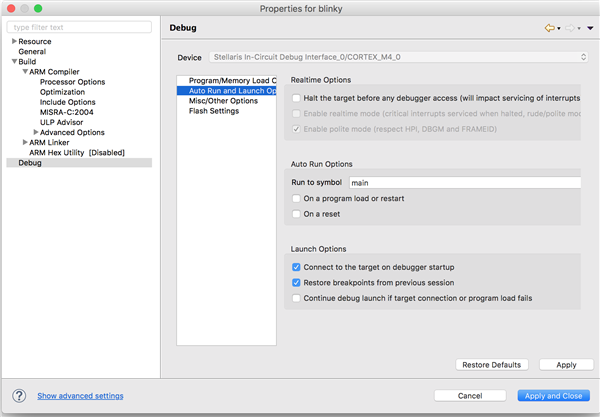Viewport: 600px width, 417px height.
Task: Expand Advanced Options under ARM Compiler
Action: point(36,132)
